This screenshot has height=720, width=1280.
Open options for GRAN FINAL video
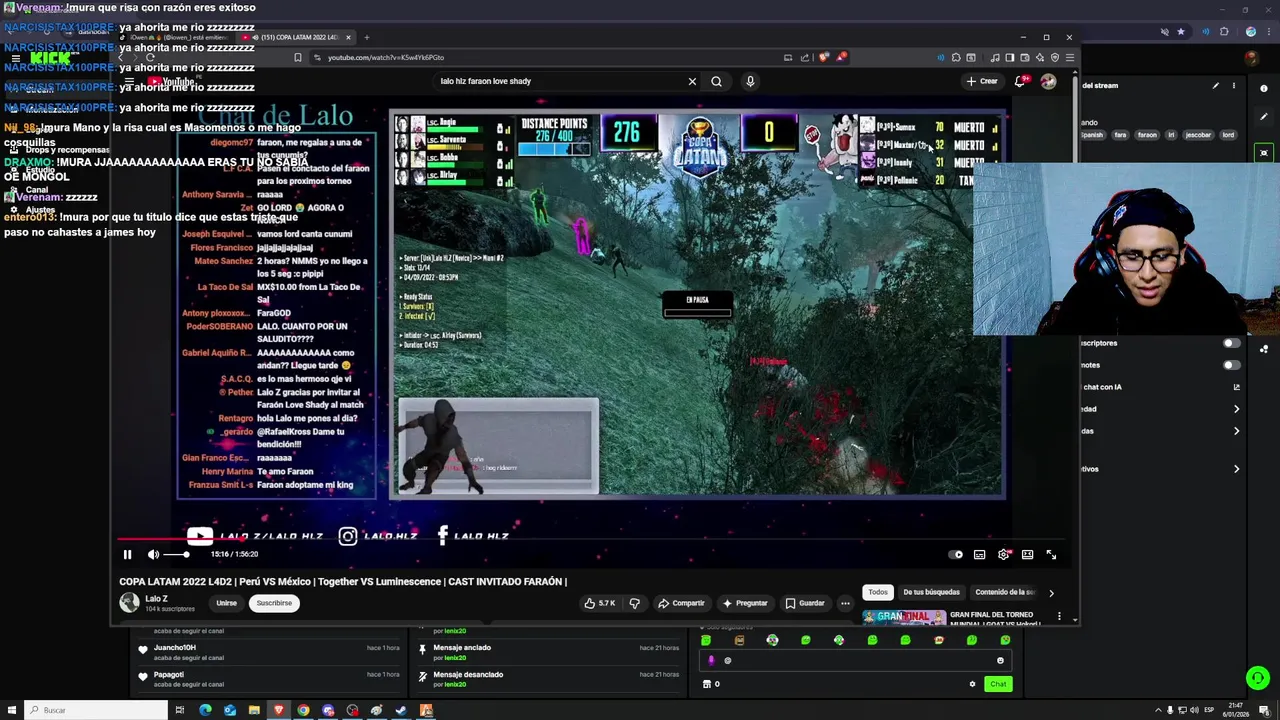pyautogui.click(x=1059, y=616)
